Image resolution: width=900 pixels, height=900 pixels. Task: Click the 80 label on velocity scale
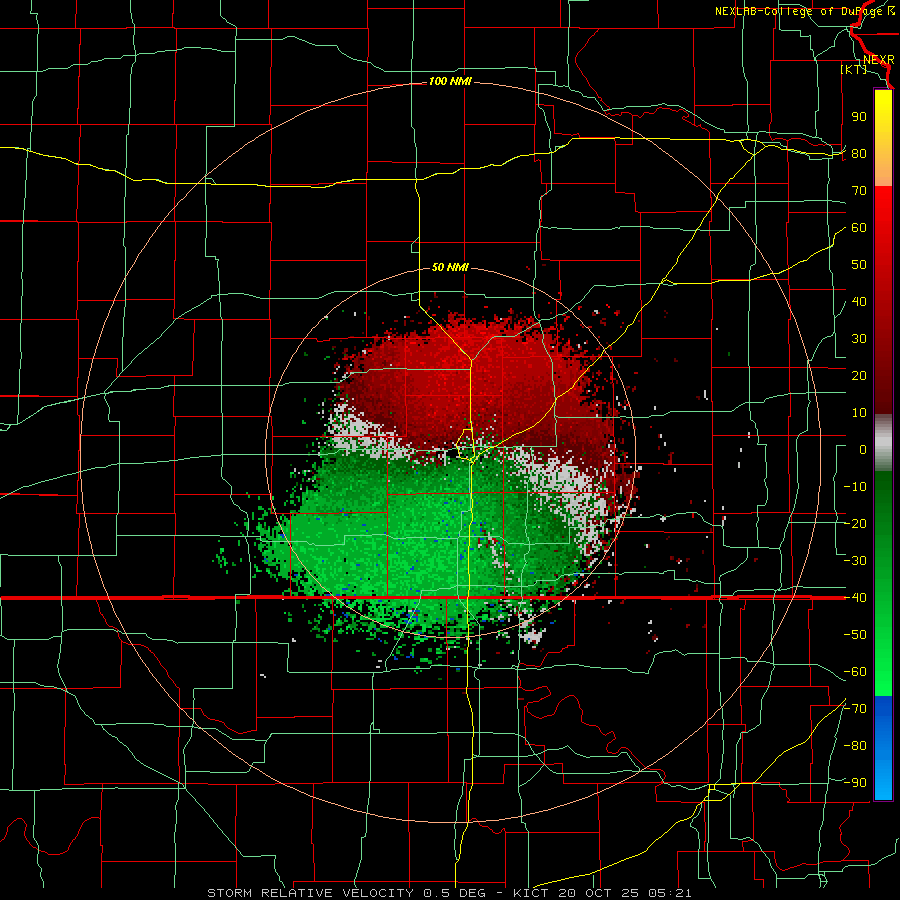(x=859, y=154)
